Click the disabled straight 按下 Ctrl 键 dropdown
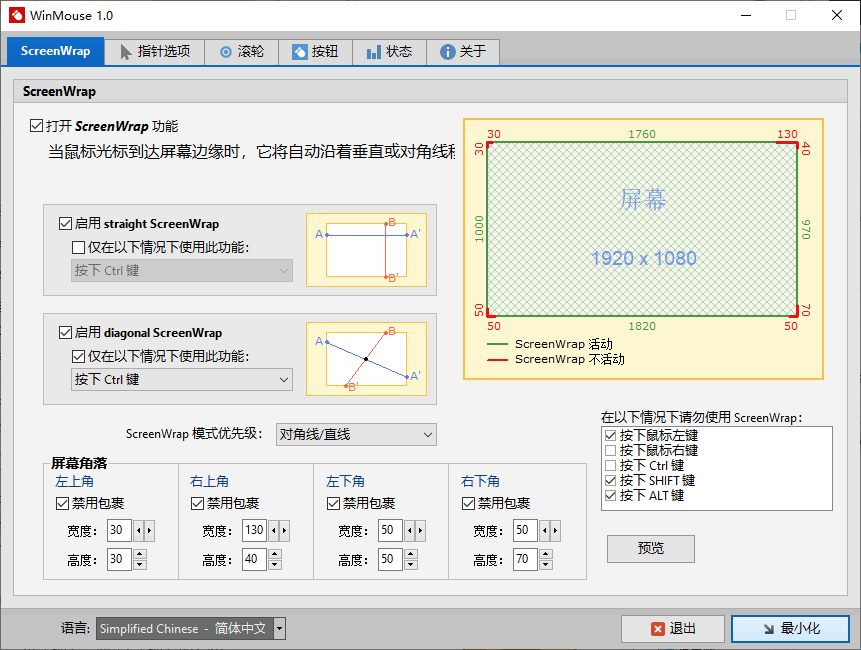 click(182, 271)
